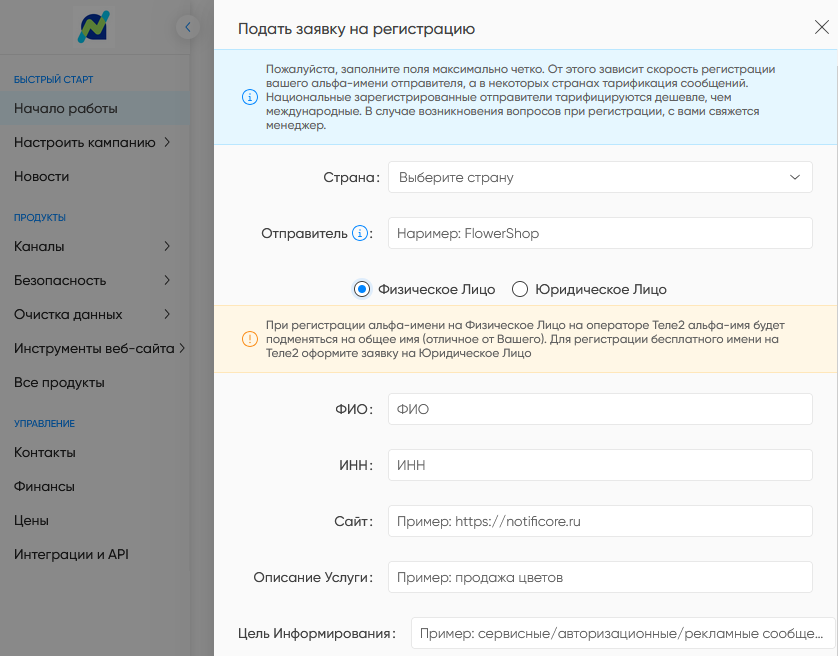The image size is (838, 656).
Task: Click the Отправитель input field
Action: pos(600,233)
